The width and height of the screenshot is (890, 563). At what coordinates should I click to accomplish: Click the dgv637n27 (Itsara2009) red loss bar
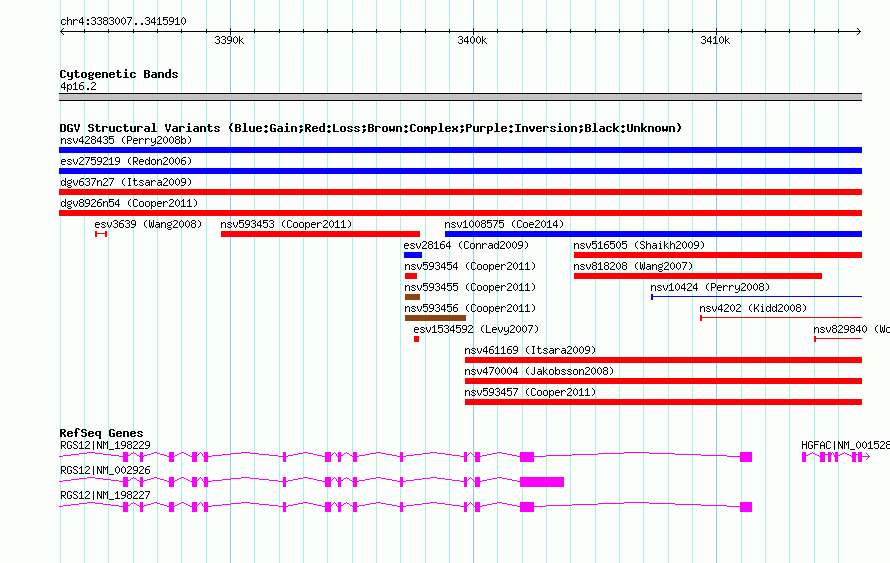[460, 192]
